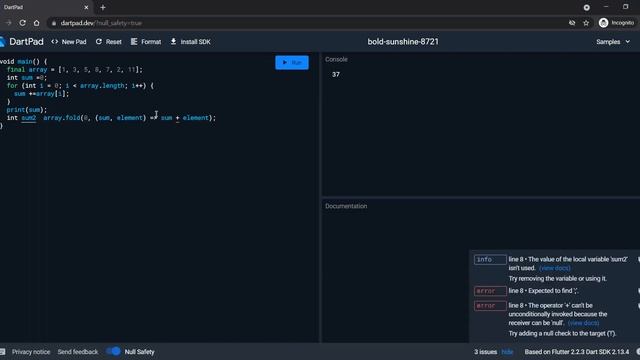Click the Documentation panel header
The height and width of the screenshot is (360, 640).
(x=346, y=206)
